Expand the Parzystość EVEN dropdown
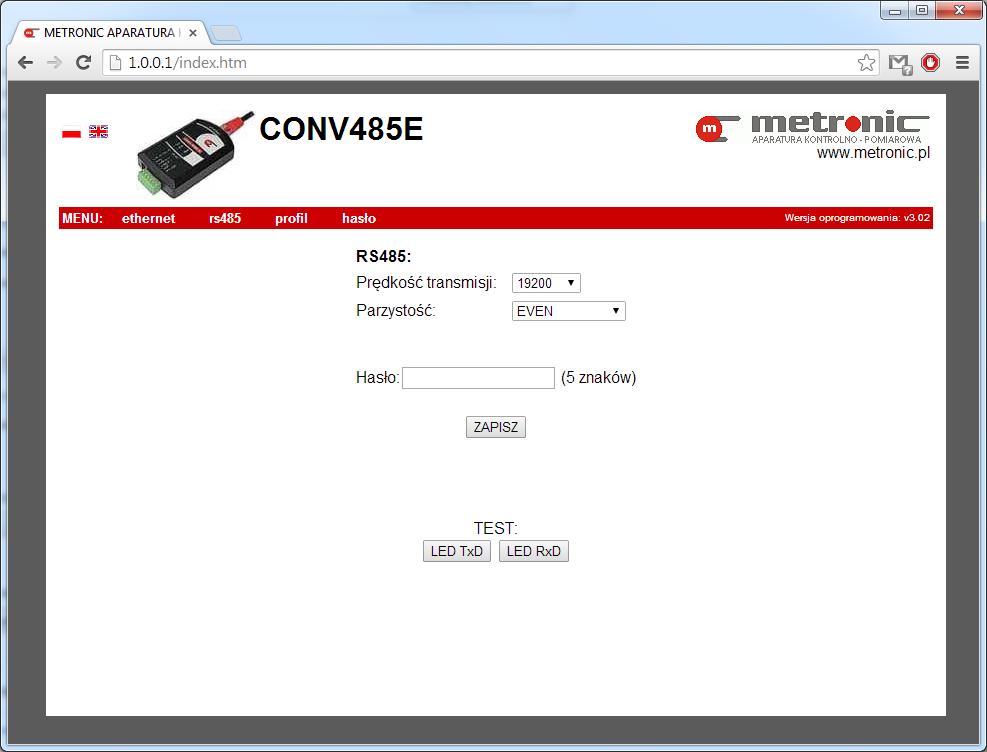The image size is (987, 752). pyautogui.click(x=568, y=311)
